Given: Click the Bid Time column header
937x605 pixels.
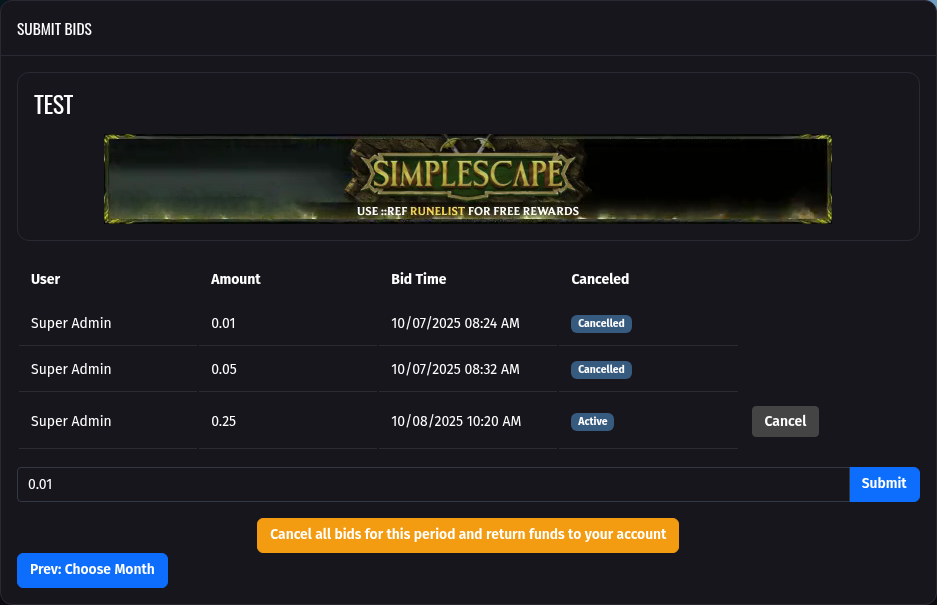Looking at the screenshot, I should click(x=419, y=279).
